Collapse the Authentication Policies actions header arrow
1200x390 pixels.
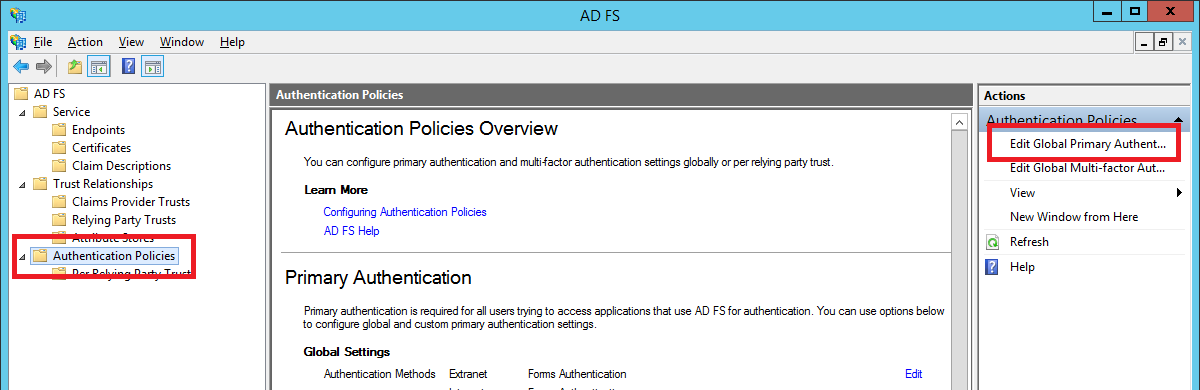pyautogui.click(x=1178, y=120)
